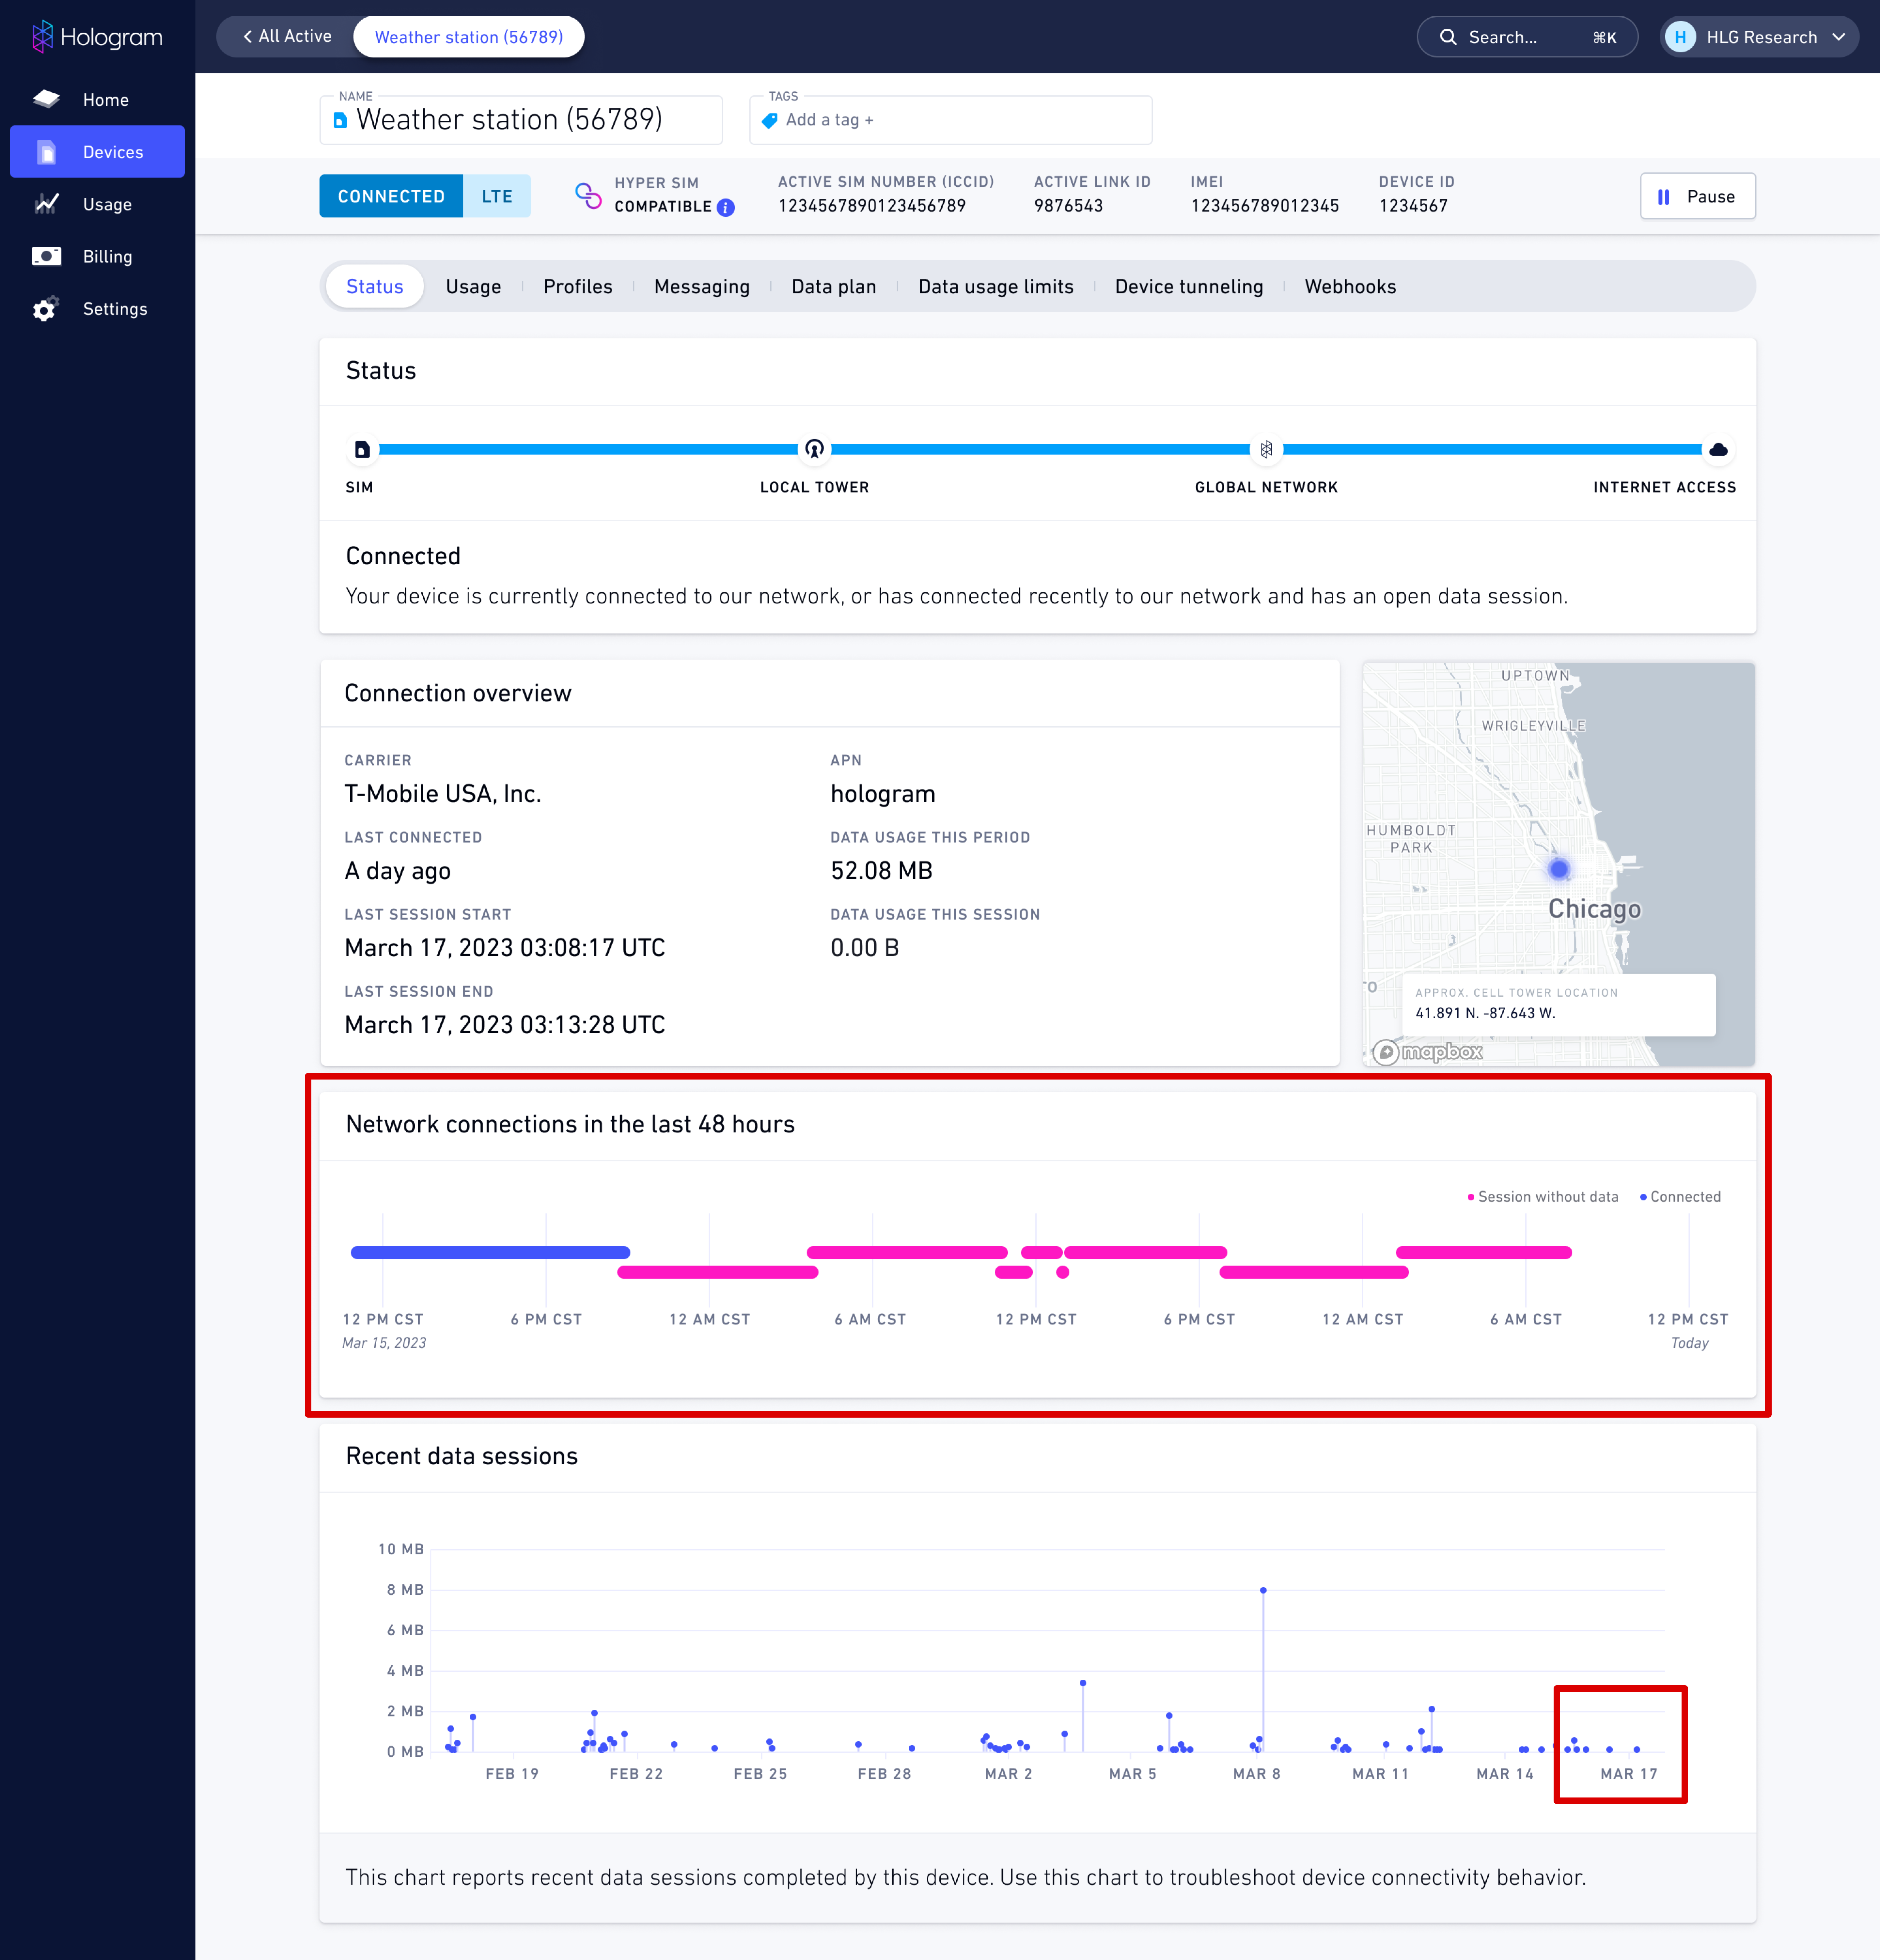This screenshot has width=1880, height=1960.
Task: Click last session start March 17 03:08:17
Action: (x=505, y=948)
